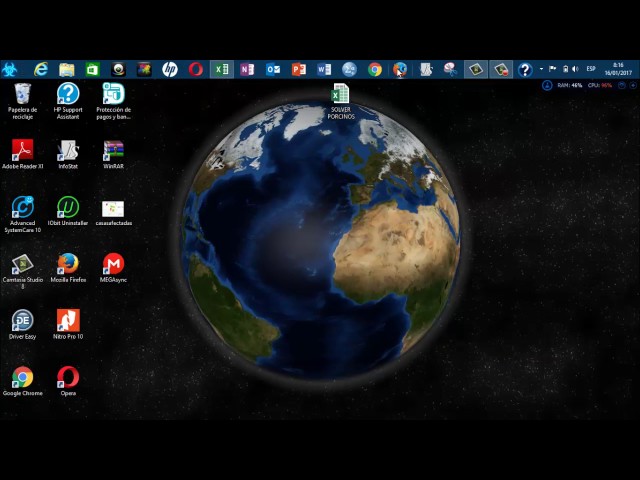Switch to Excel in the taskbar

point(222,69)
